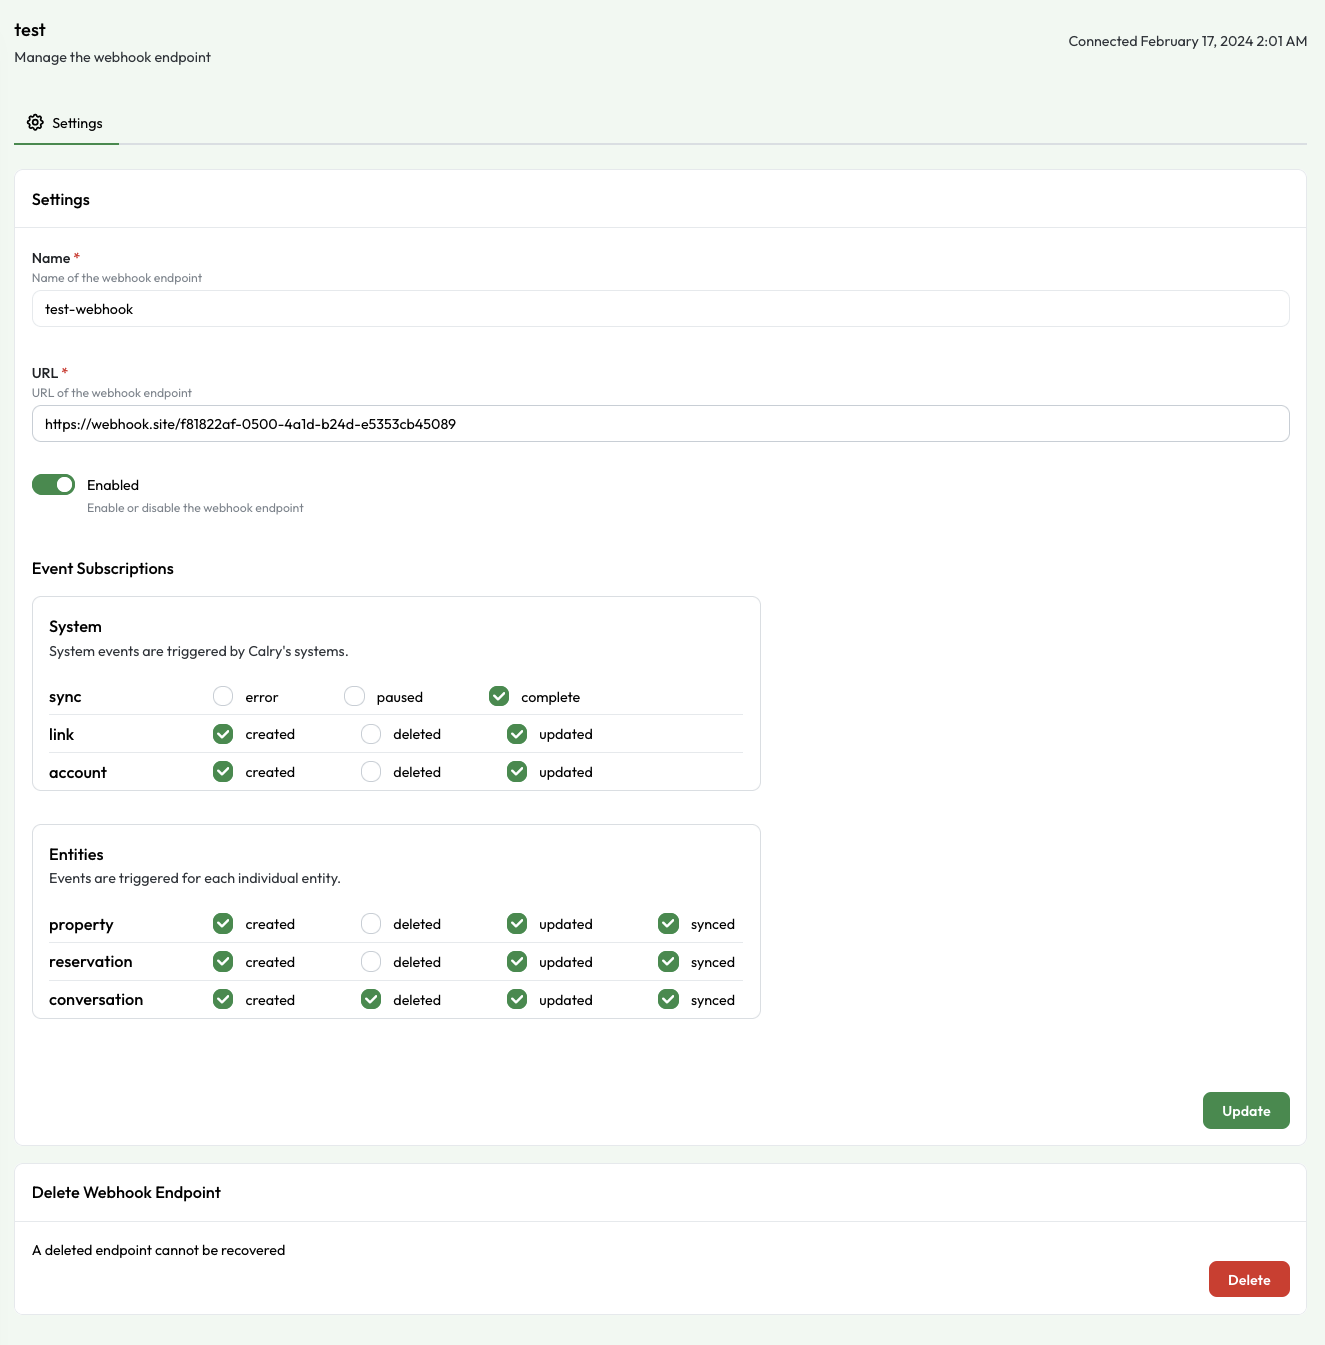Click the "Manage the webhook endpoint" subtitle
The image size is (1325, 1345).
click(x=113, y=58)
